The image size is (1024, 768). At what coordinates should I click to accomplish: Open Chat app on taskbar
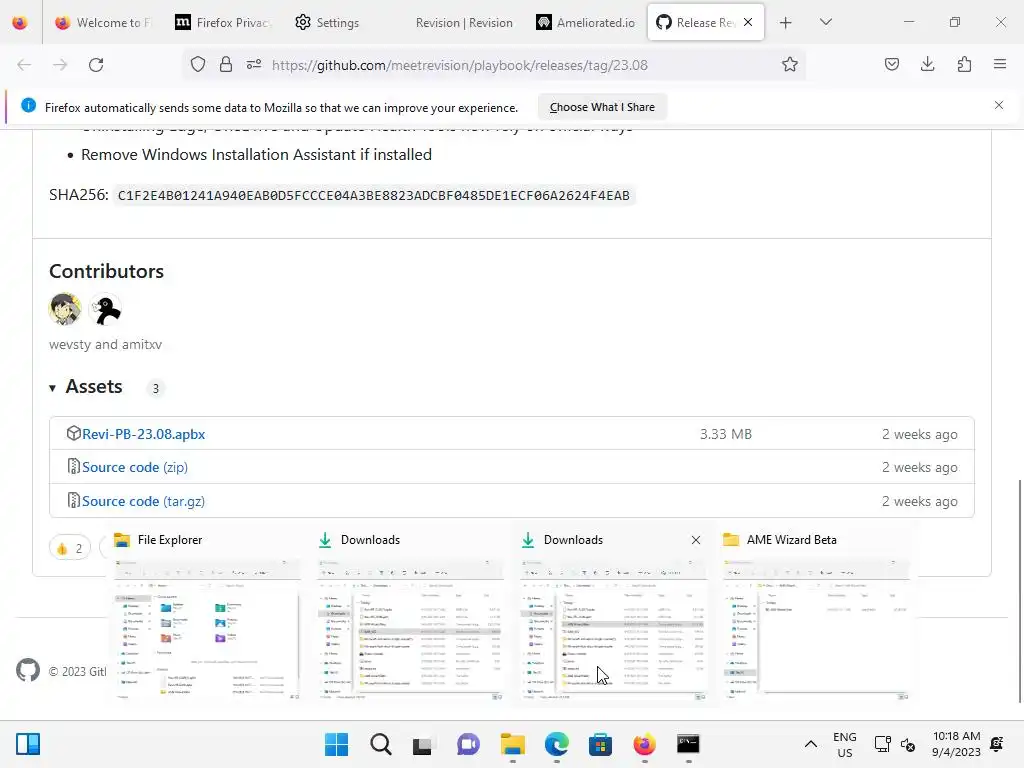[x=468, y=744]
